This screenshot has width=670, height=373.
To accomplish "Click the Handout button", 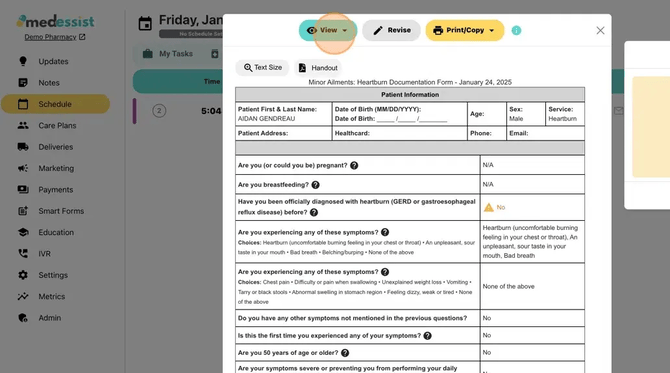I will (318, 68).
